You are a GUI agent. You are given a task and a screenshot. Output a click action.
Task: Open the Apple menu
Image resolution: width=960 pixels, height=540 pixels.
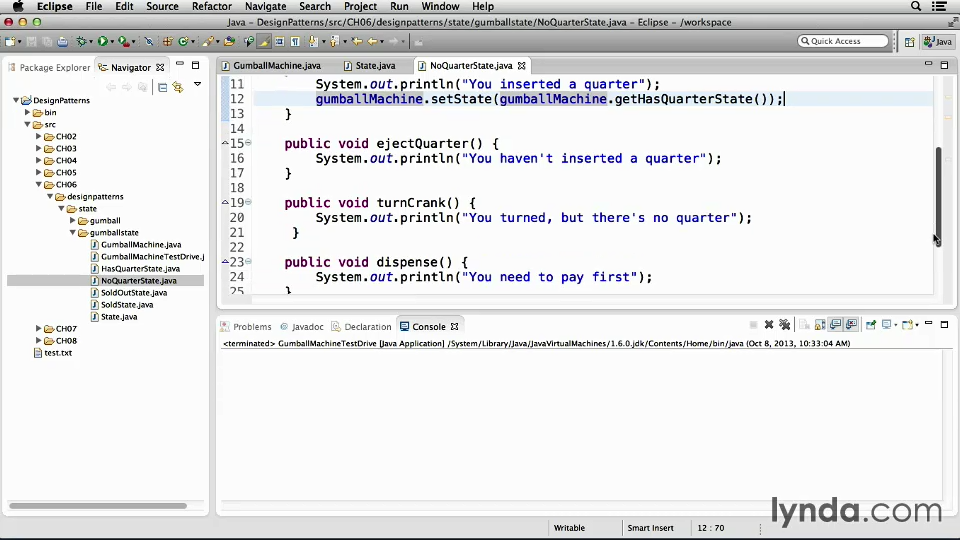point(18,6)
